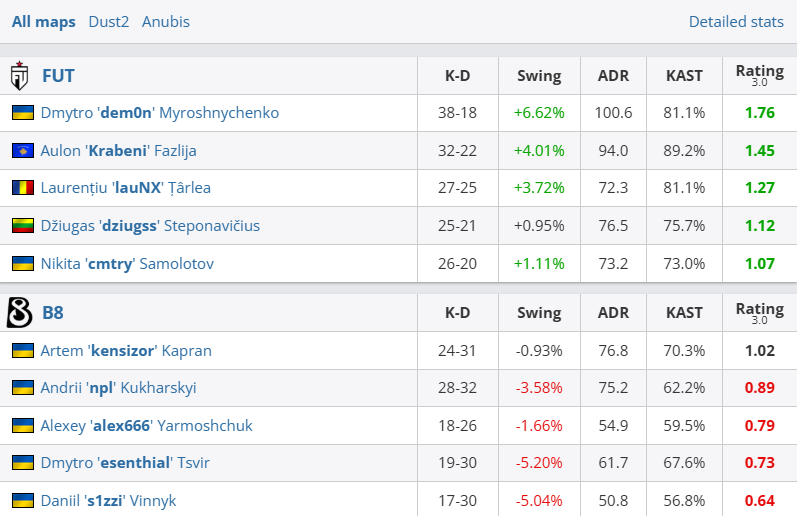Open Andrii 'npl' Kukharskyi's player profile
Image resolution: width=797 pixels, height=516 pixels.
point(118,388)
